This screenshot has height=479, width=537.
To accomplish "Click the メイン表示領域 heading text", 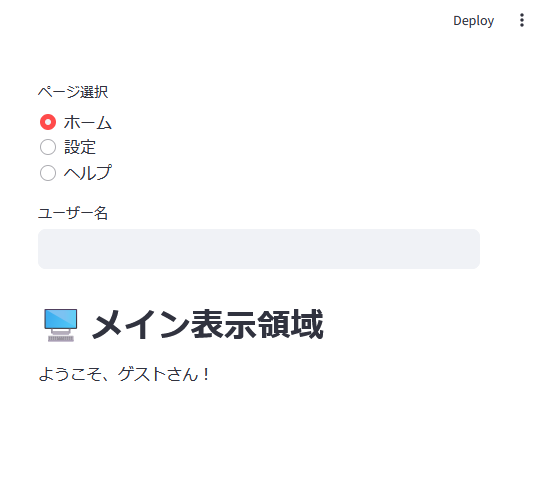I will tap(208, 324).
